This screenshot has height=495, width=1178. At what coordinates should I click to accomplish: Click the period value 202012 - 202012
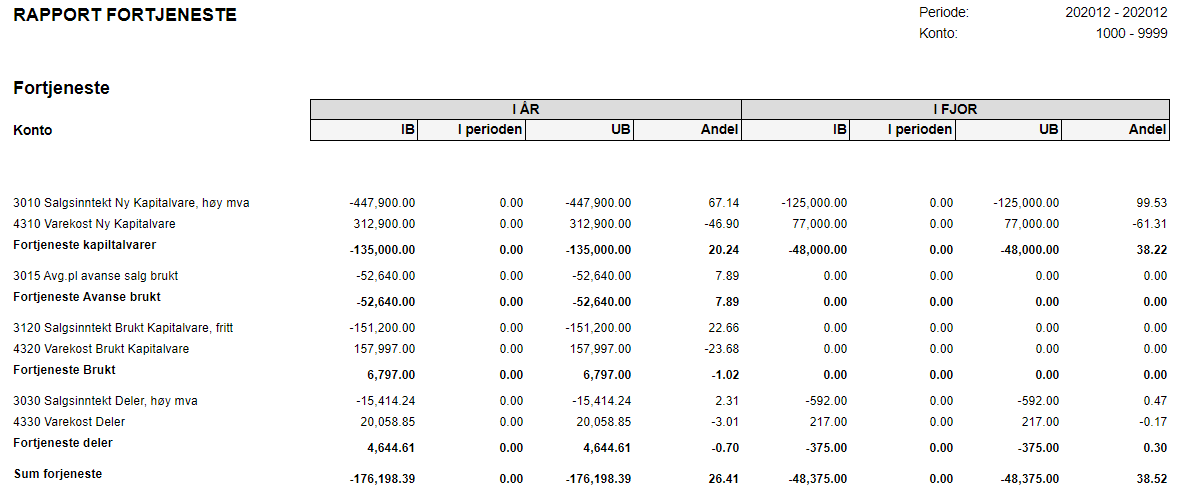pos(1116,13)
